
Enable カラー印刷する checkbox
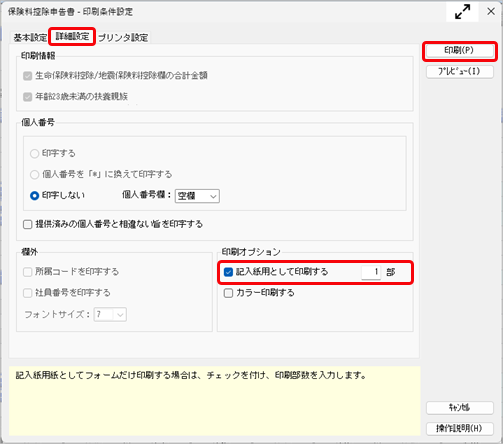point(228,293)
